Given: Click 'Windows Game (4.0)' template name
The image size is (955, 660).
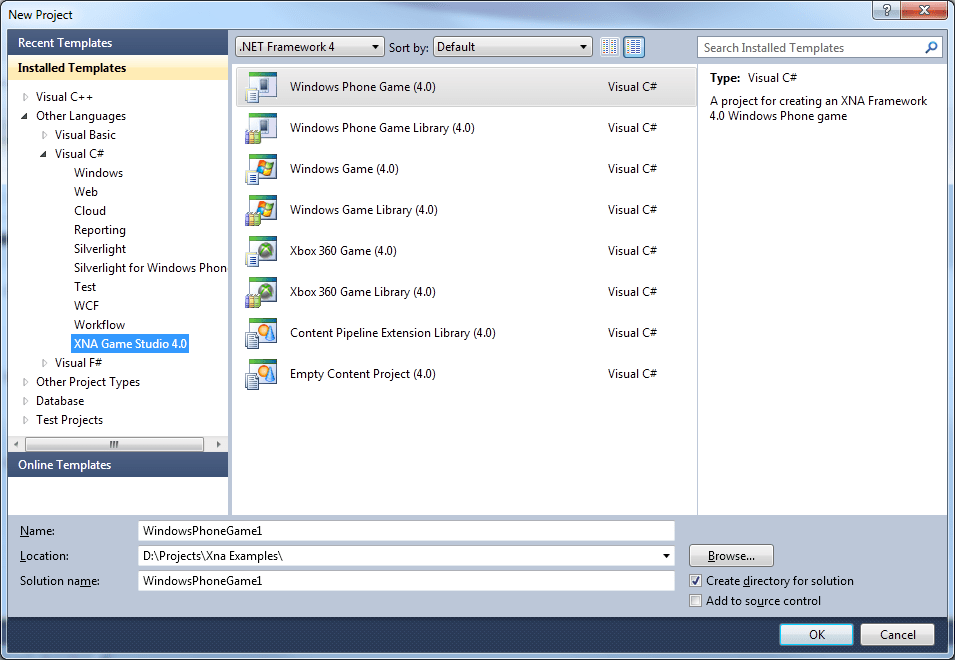Looking at the screenshot, I should tap(344, 169).
